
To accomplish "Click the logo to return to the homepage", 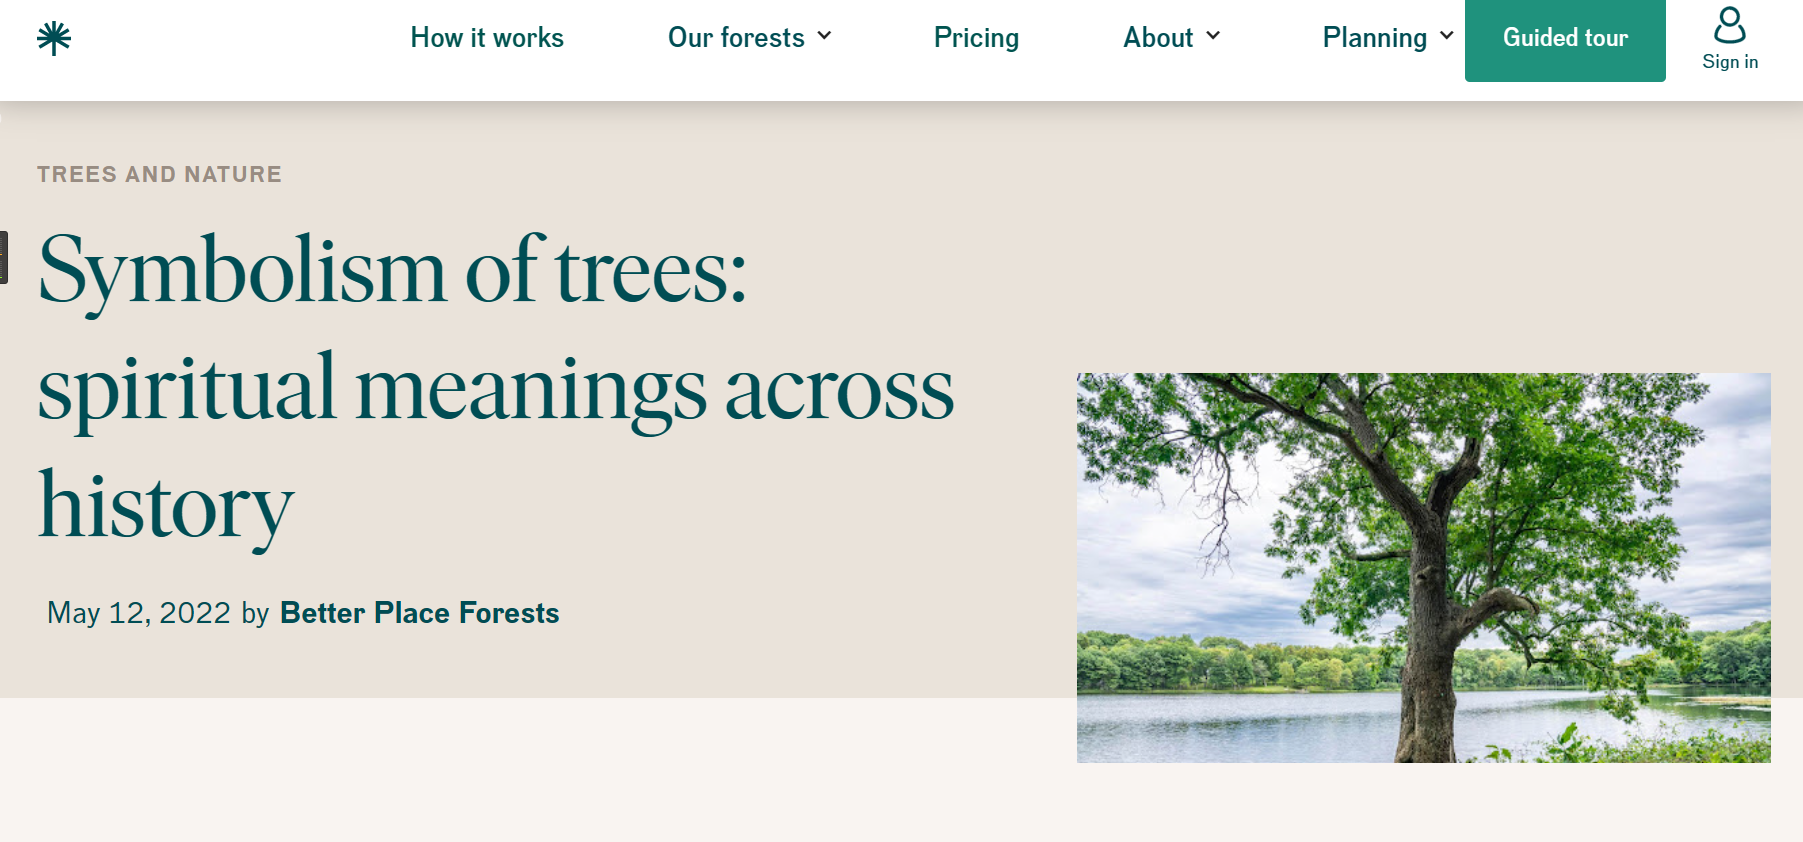I will pos(54,37).
